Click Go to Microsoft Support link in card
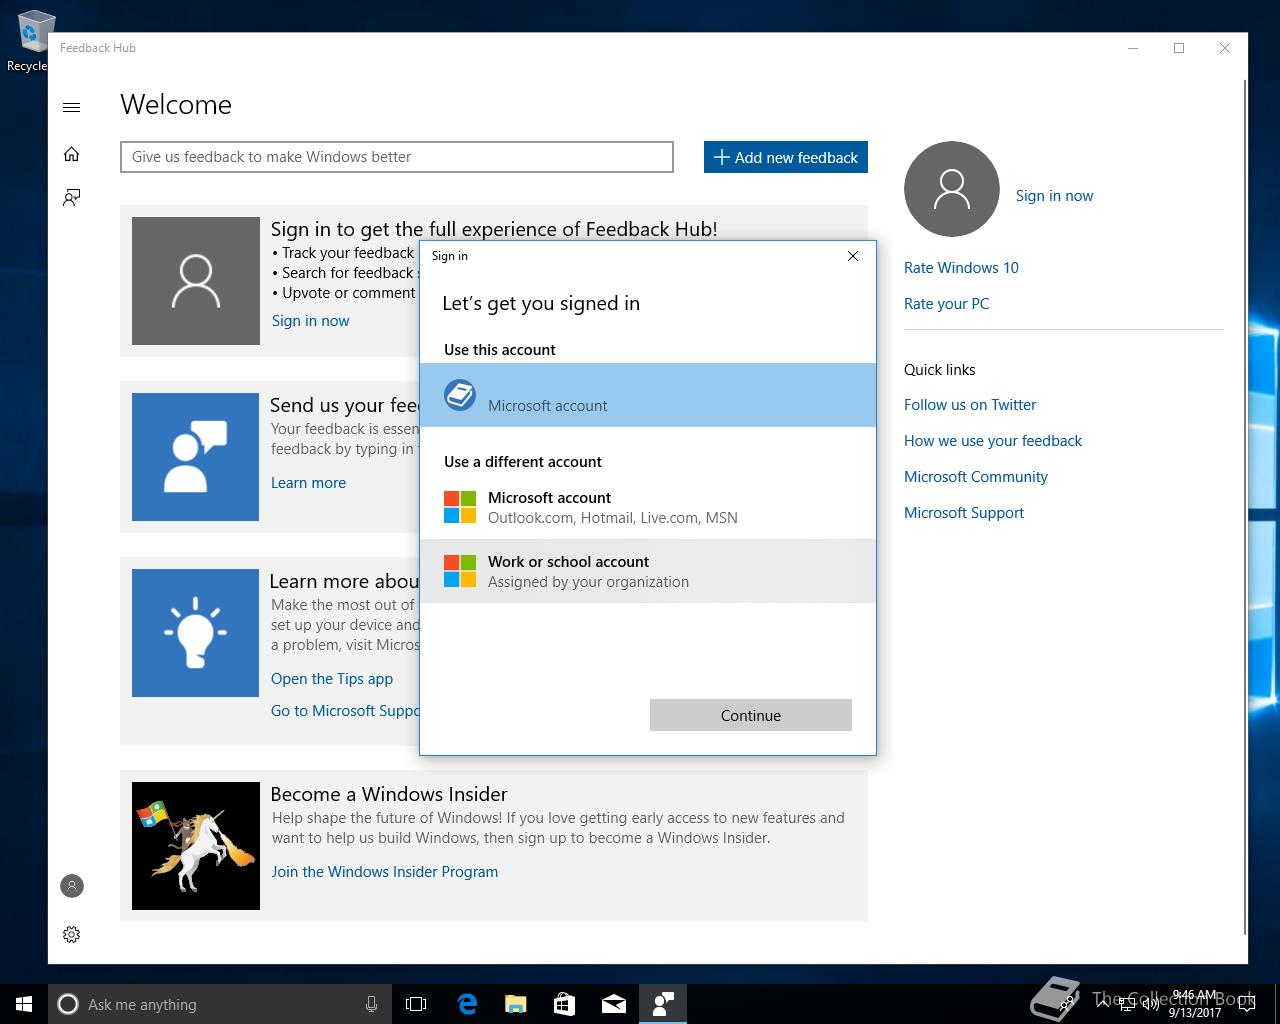Screen dimensions: 1280x1024 pos(345,711)
